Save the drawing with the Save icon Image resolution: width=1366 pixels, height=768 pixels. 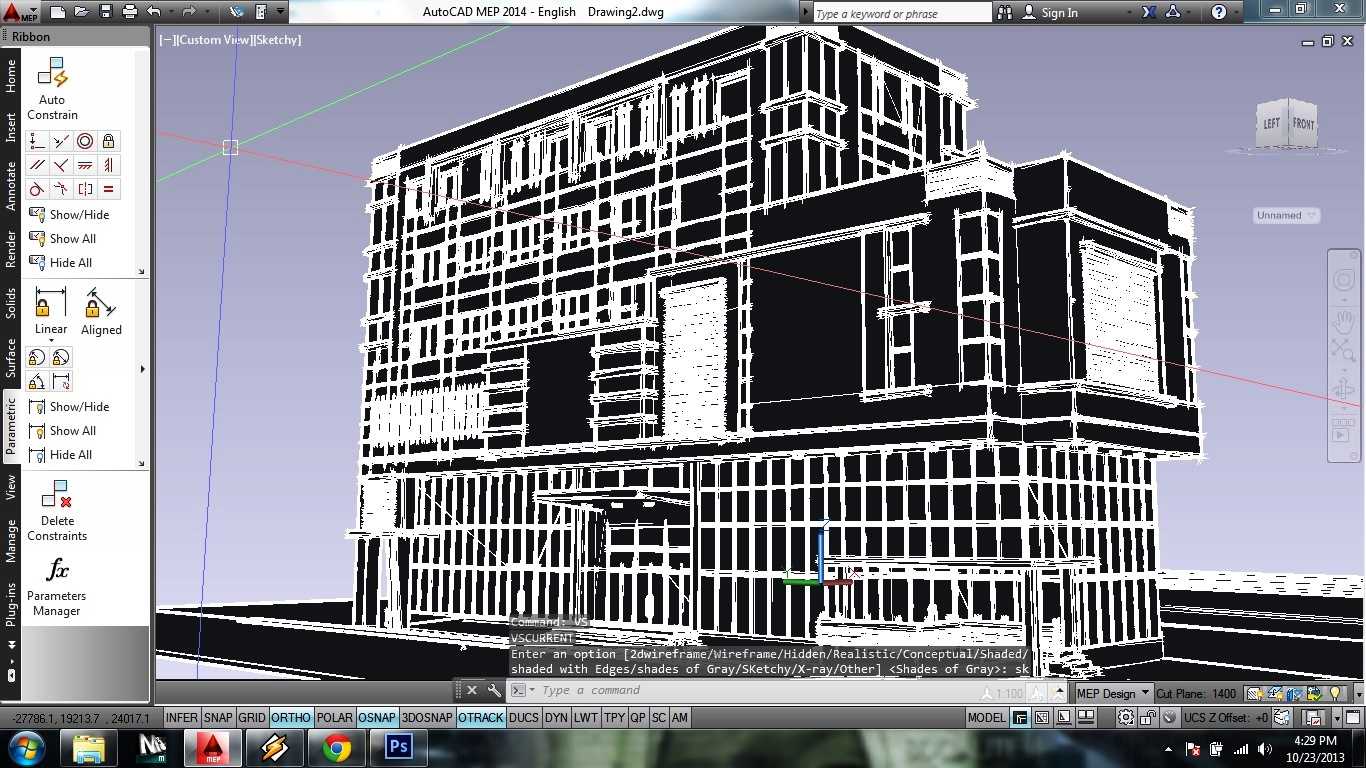click(x=106, y=12)
